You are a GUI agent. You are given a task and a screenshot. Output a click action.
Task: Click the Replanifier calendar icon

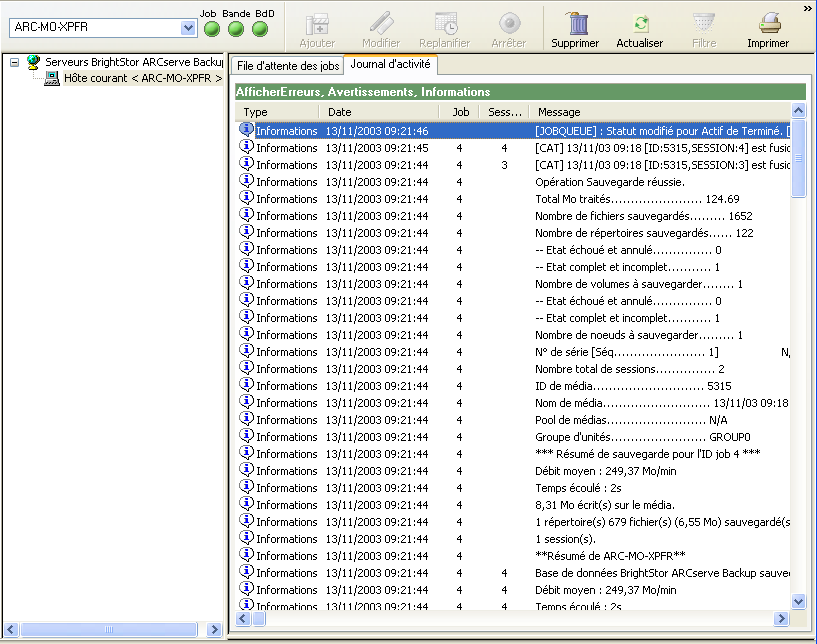pos(445,23)
